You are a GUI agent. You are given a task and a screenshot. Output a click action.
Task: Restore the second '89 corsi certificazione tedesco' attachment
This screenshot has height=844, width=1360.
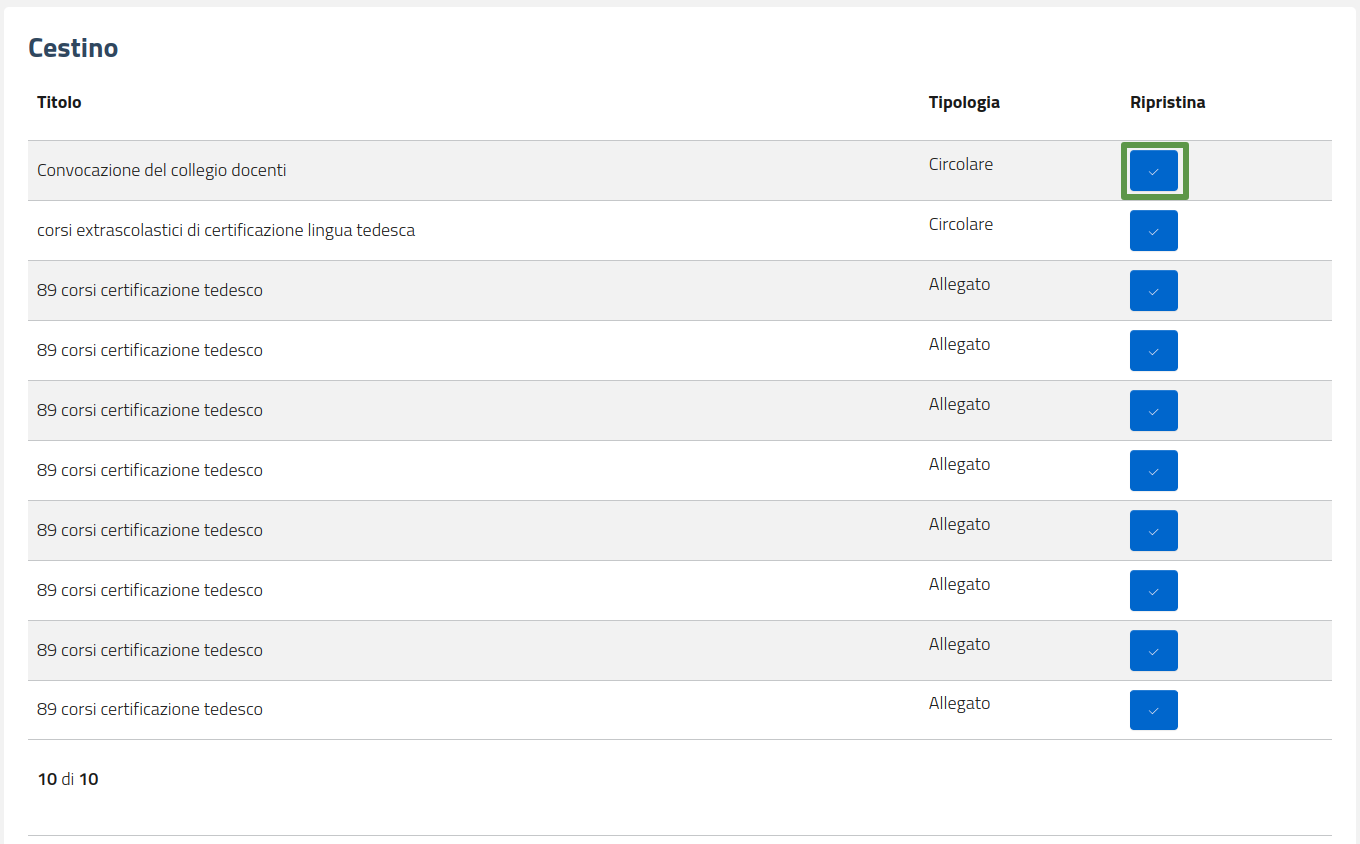(1153, 351)
